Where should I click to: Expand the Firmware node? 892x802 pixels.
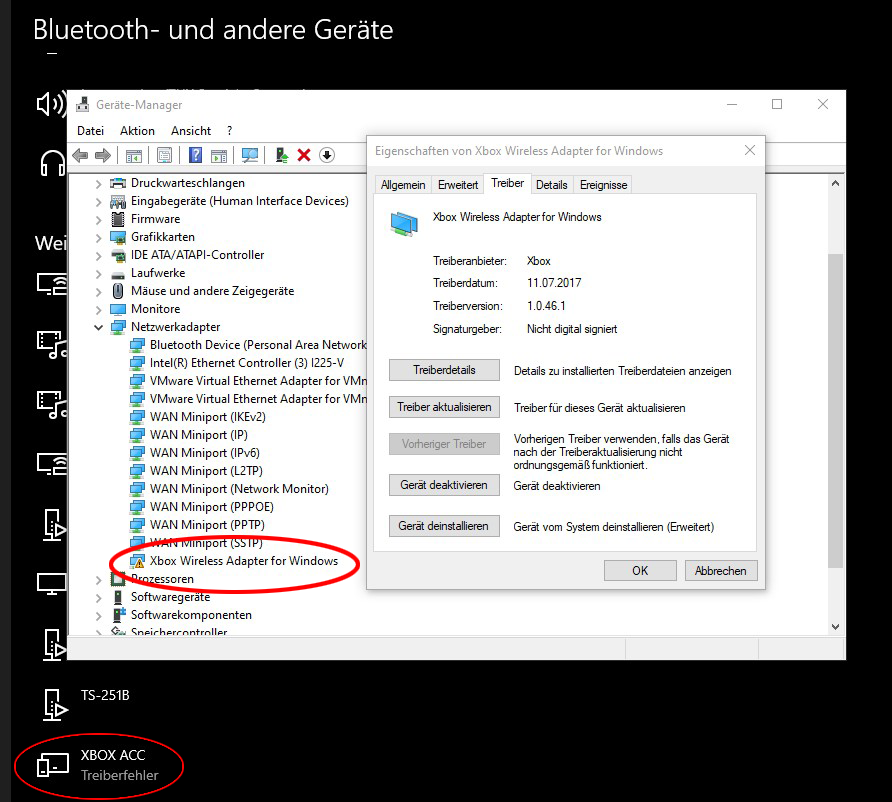point(98,220)
